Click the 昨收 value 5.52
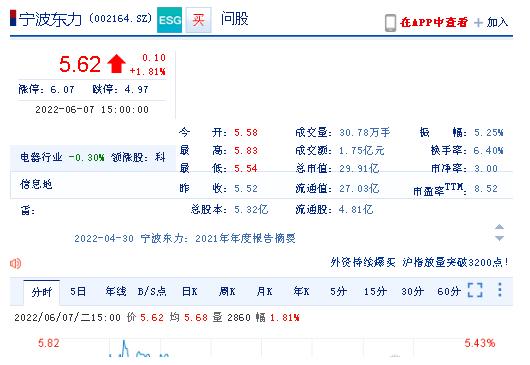Viewport: 530px width, 365px height. (x=246, y=189)
